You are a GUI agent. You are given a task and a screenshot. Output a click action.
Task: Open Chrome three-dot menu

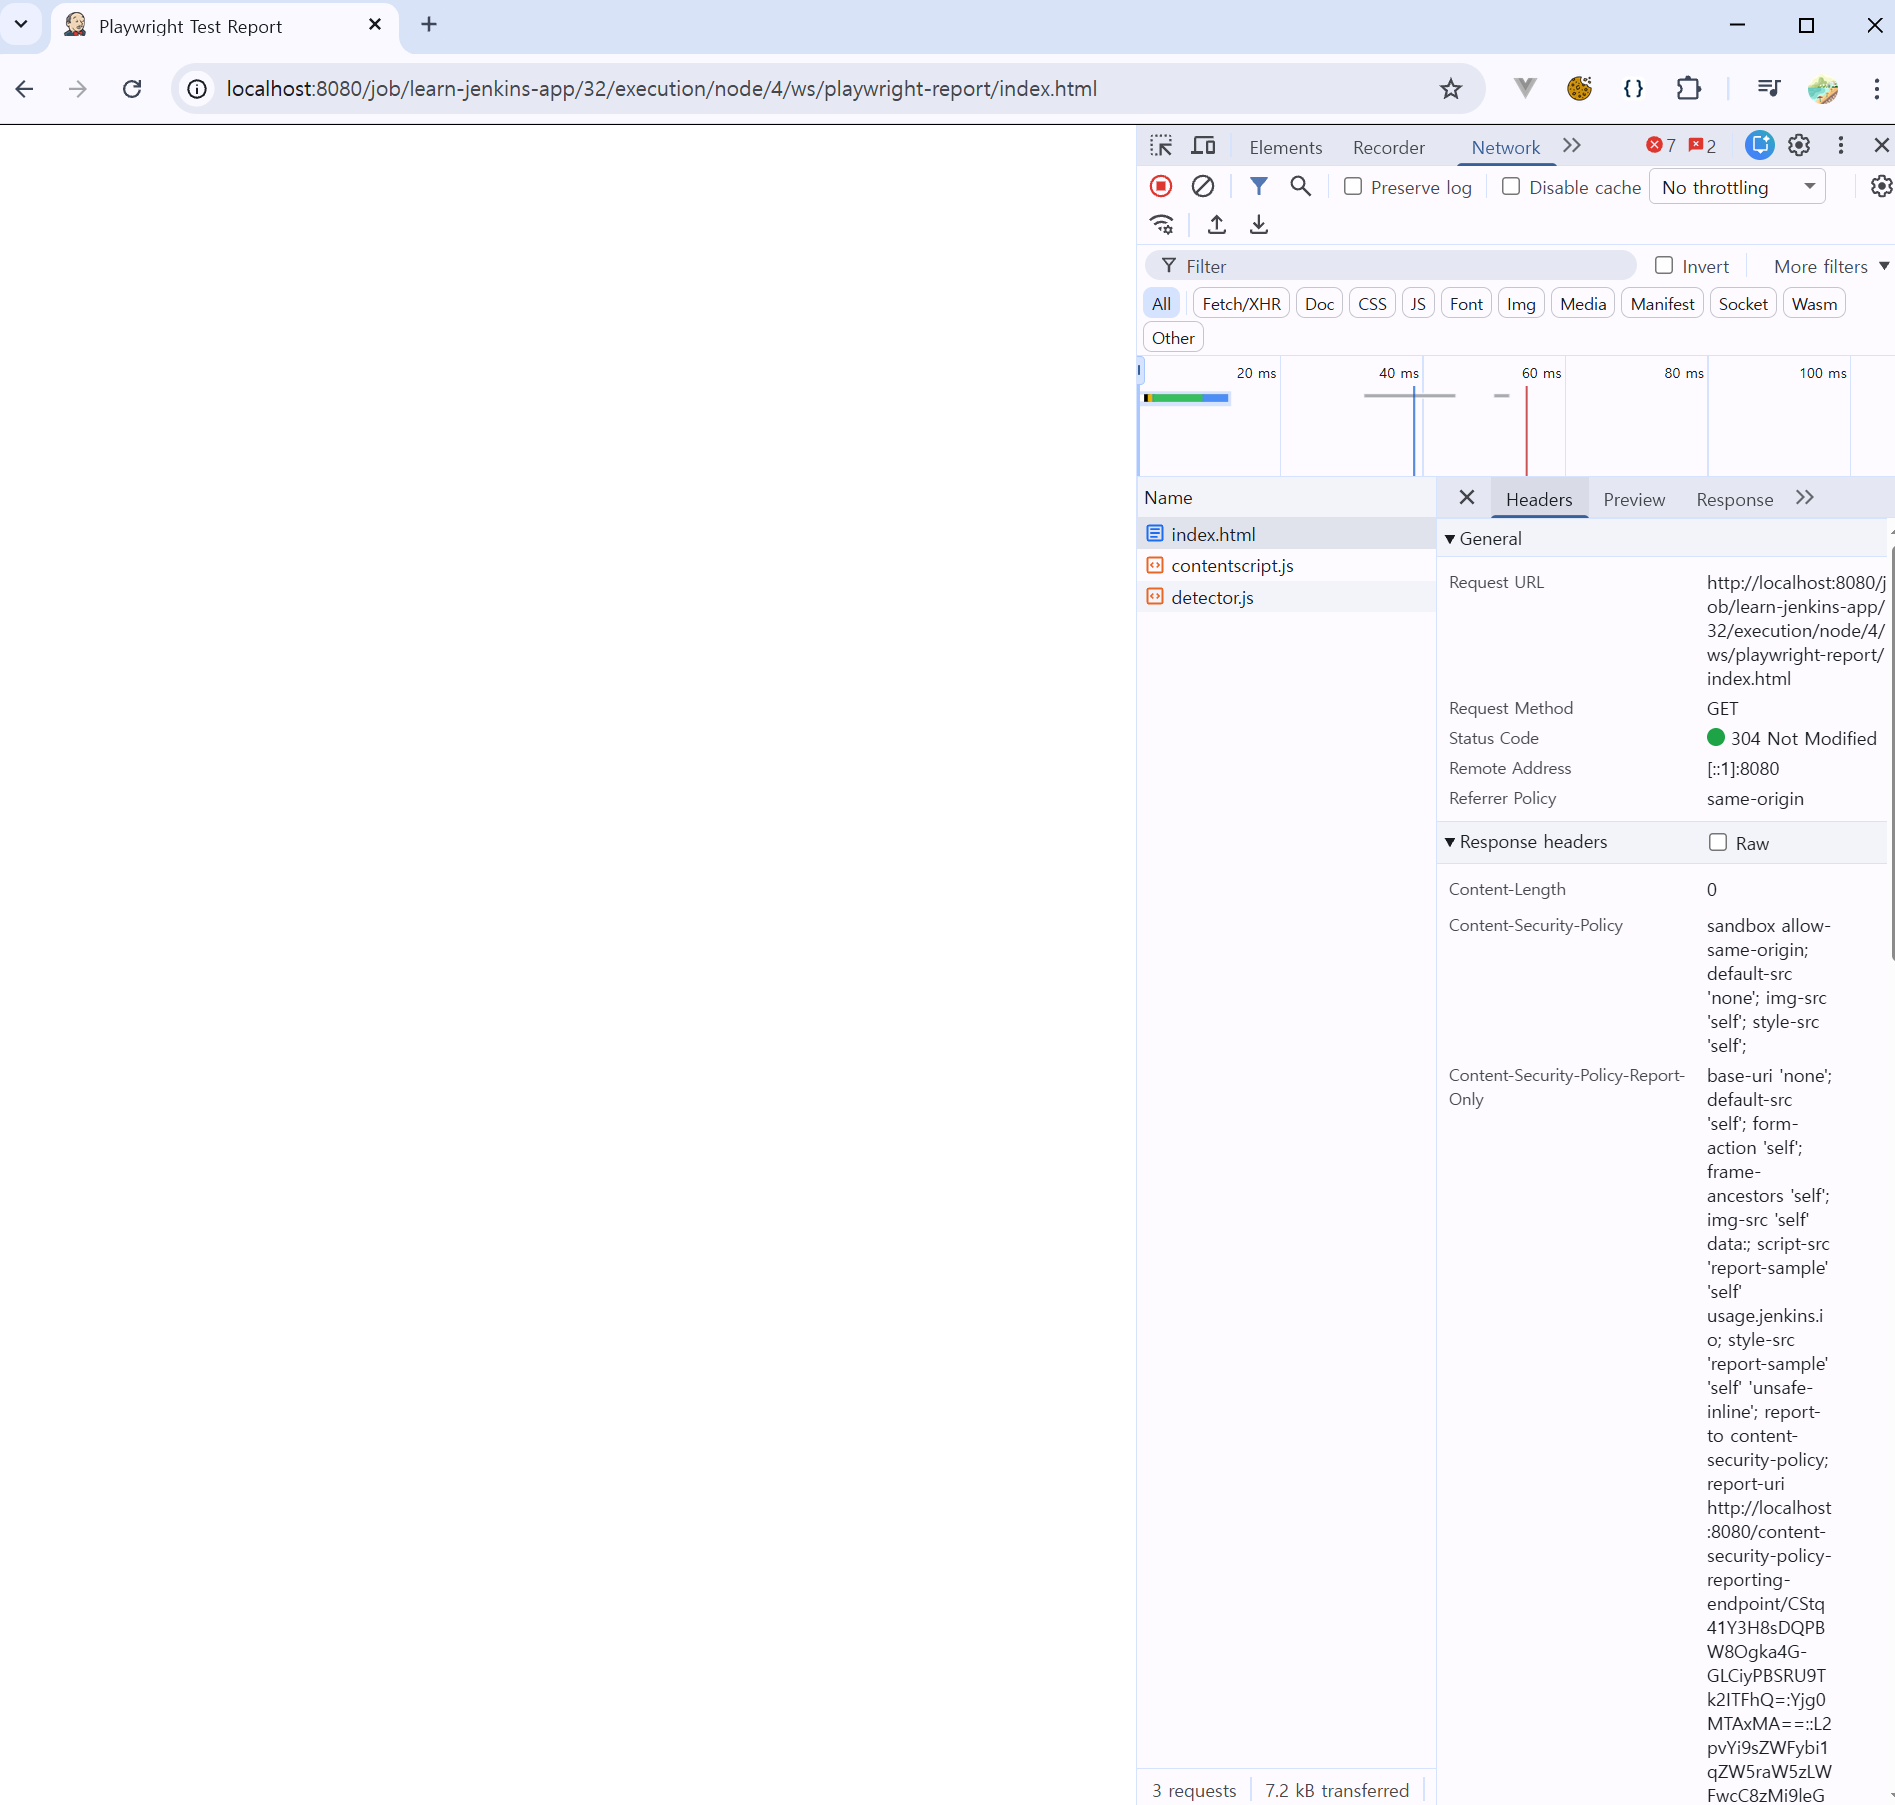coord(1876,89)
